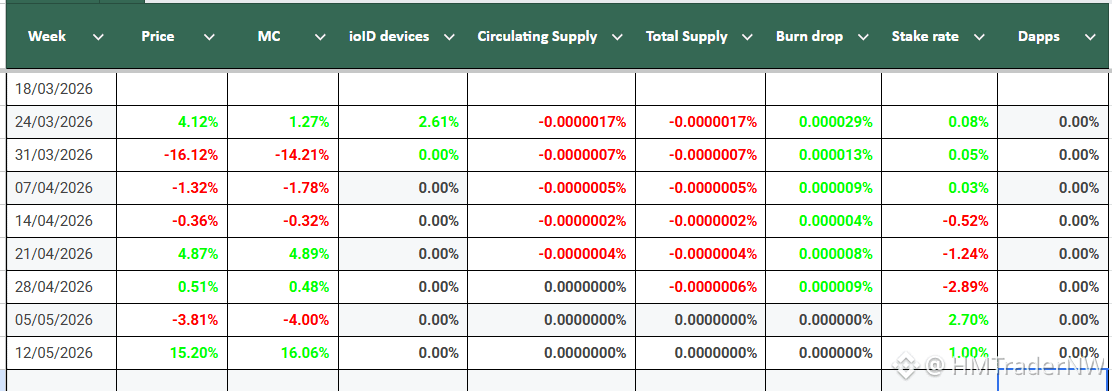Screen dimensions: 1112x391
Task: Click the -0.32% MC cell
Action: click(283, 221)
